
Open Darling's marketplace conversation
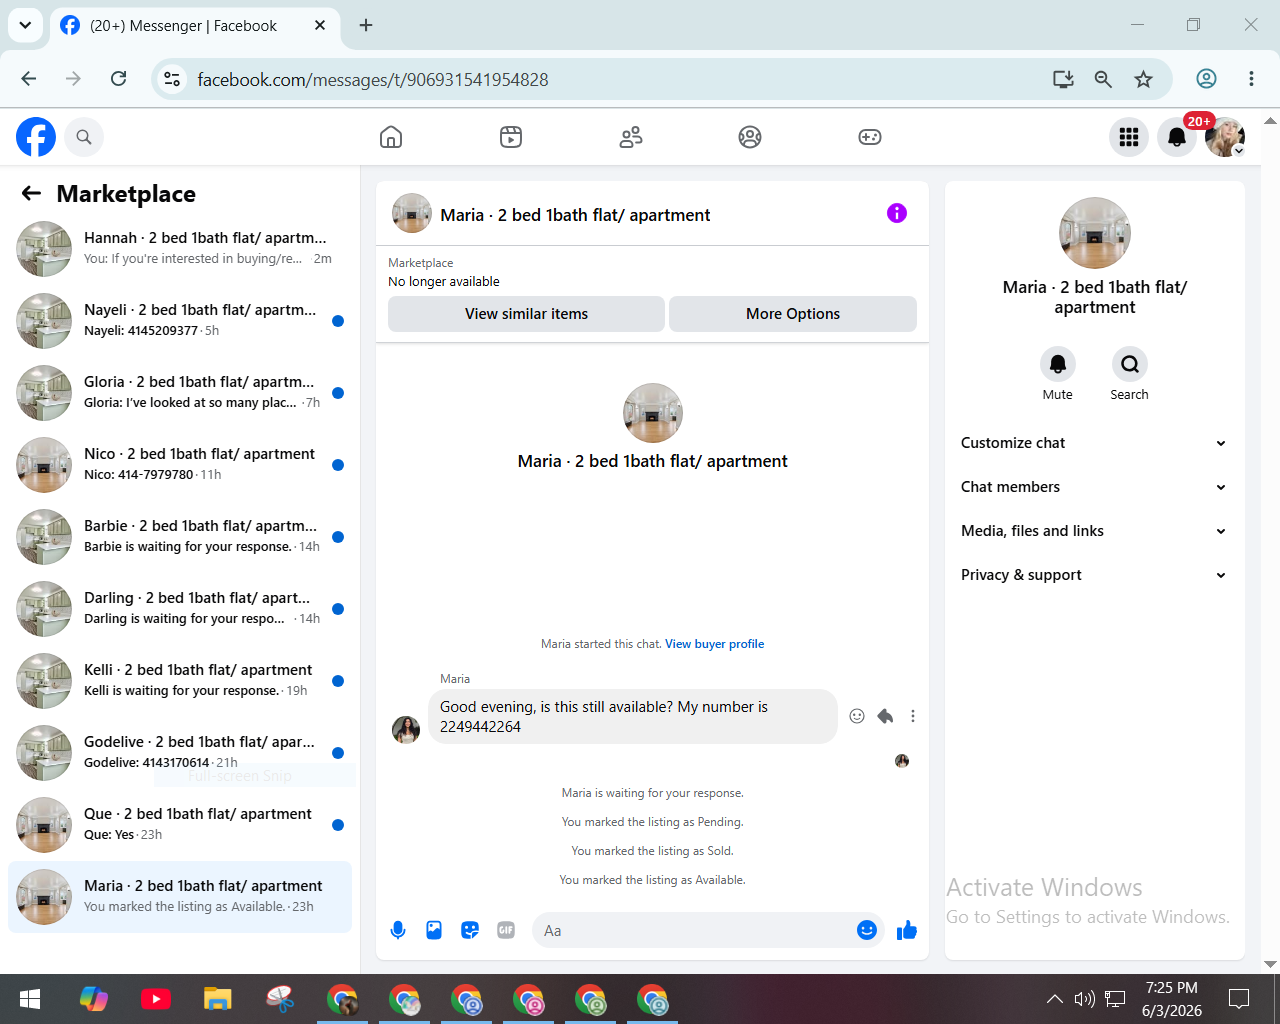pyautogui.click(x=180, y=609)
